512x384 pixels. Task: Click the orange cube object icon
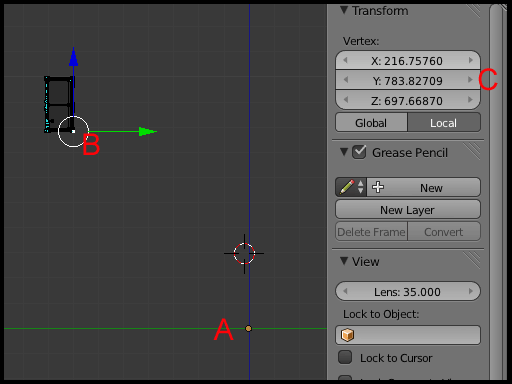[348, 335]
